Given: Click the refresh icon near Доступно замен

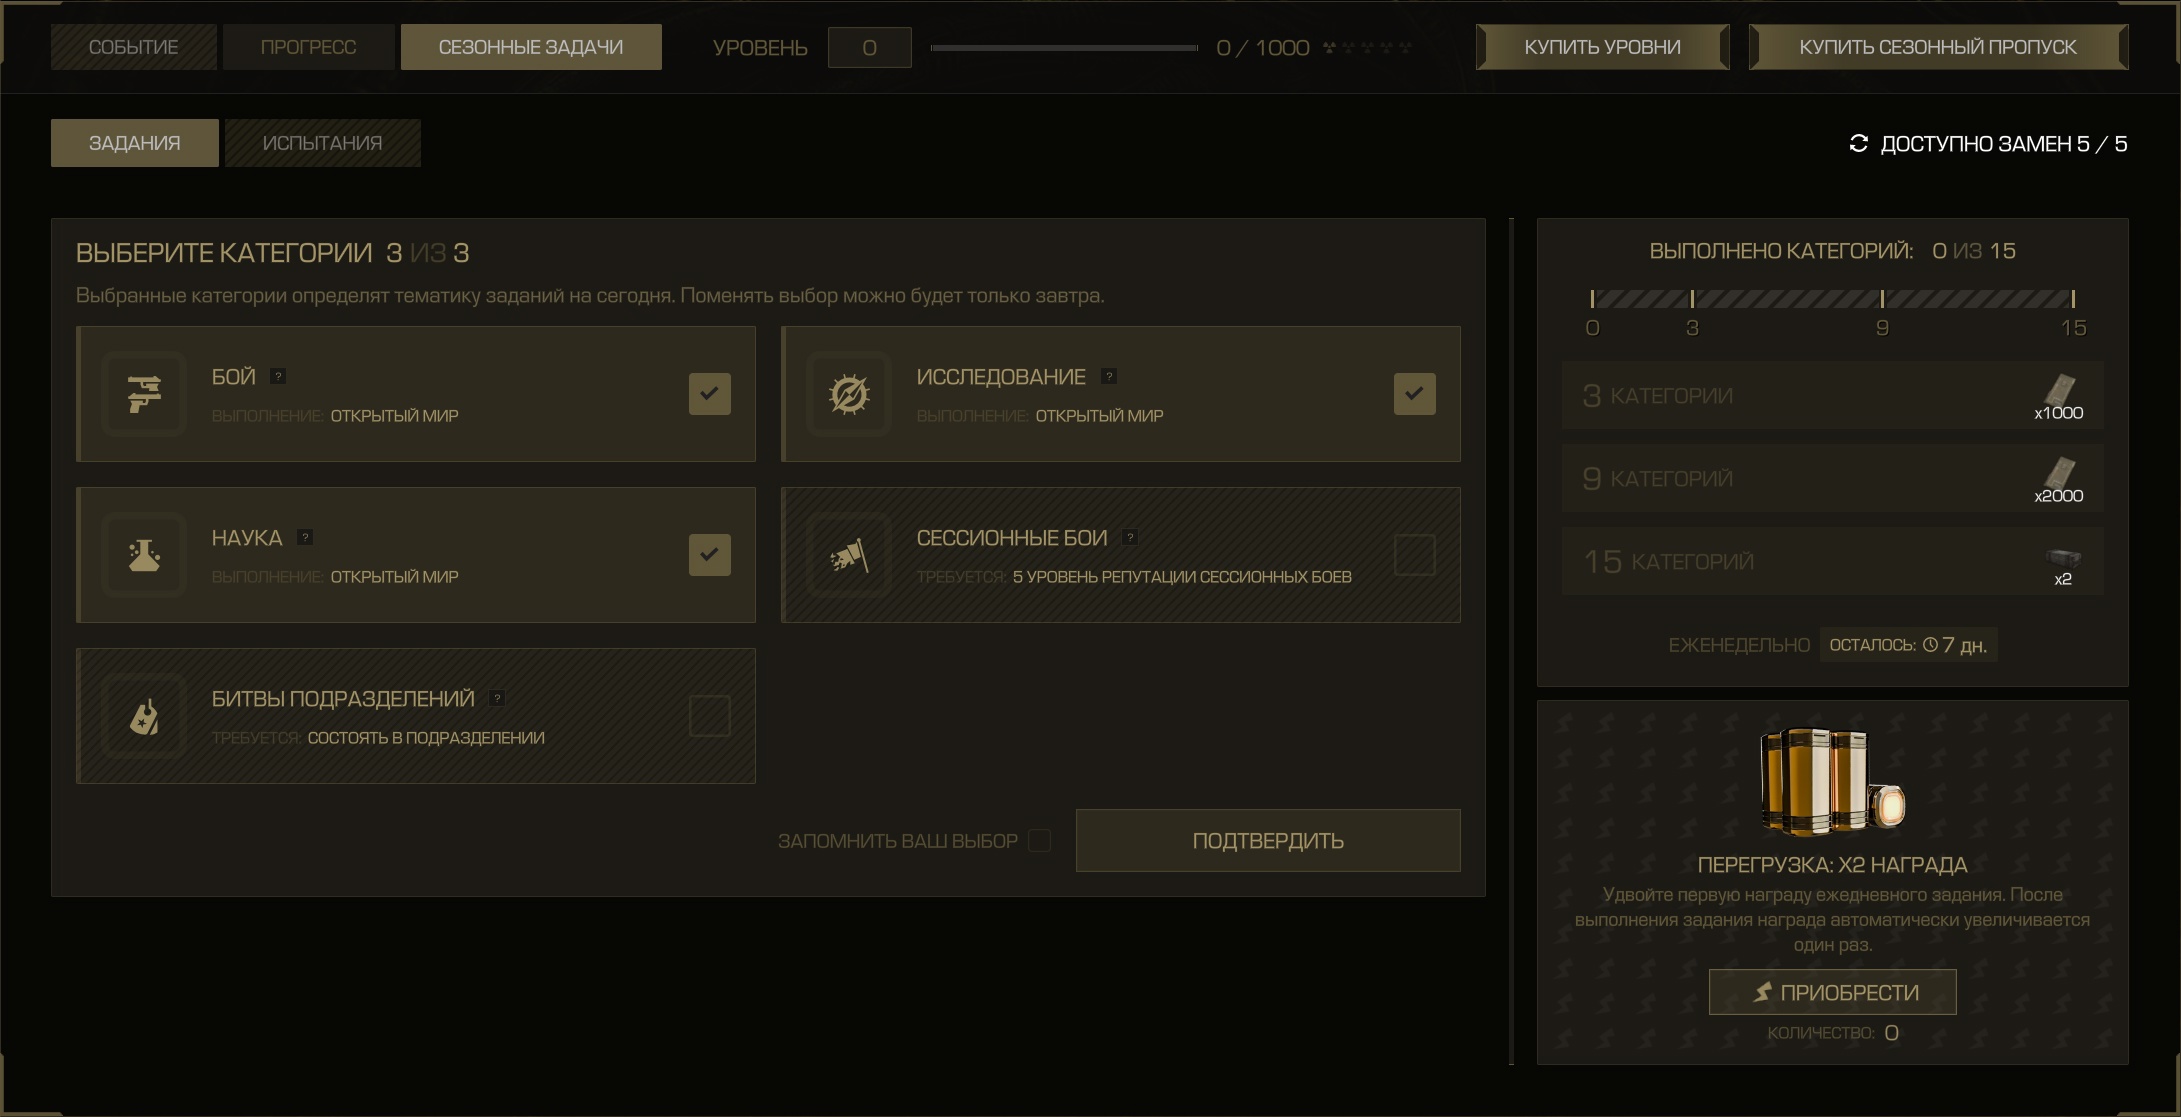Looking at the screenshot, I should [x=1858, y=143].
